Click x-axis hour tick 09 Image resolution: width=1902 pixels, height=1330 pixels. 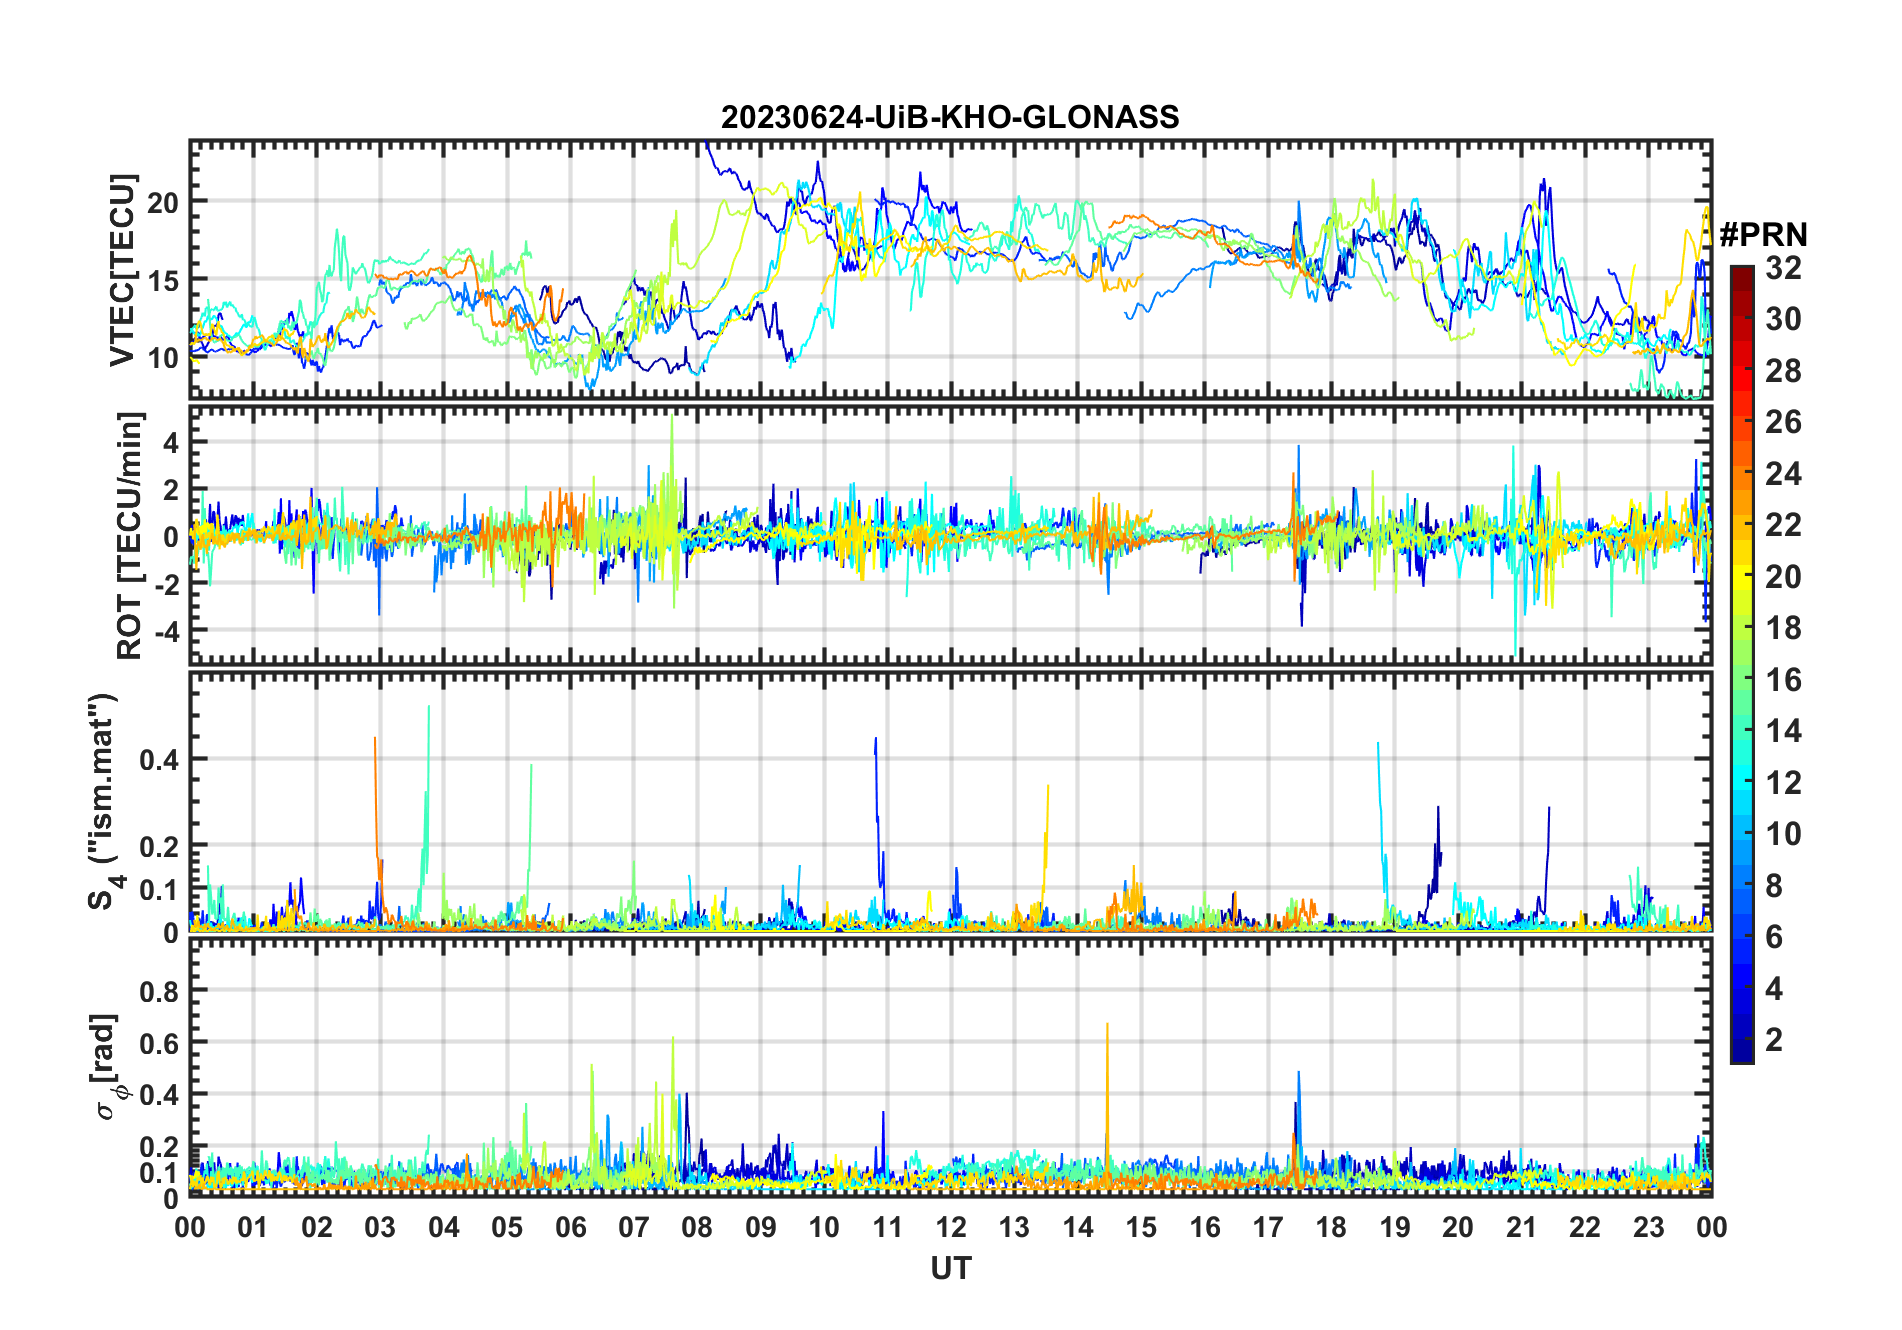point(761,1228)
